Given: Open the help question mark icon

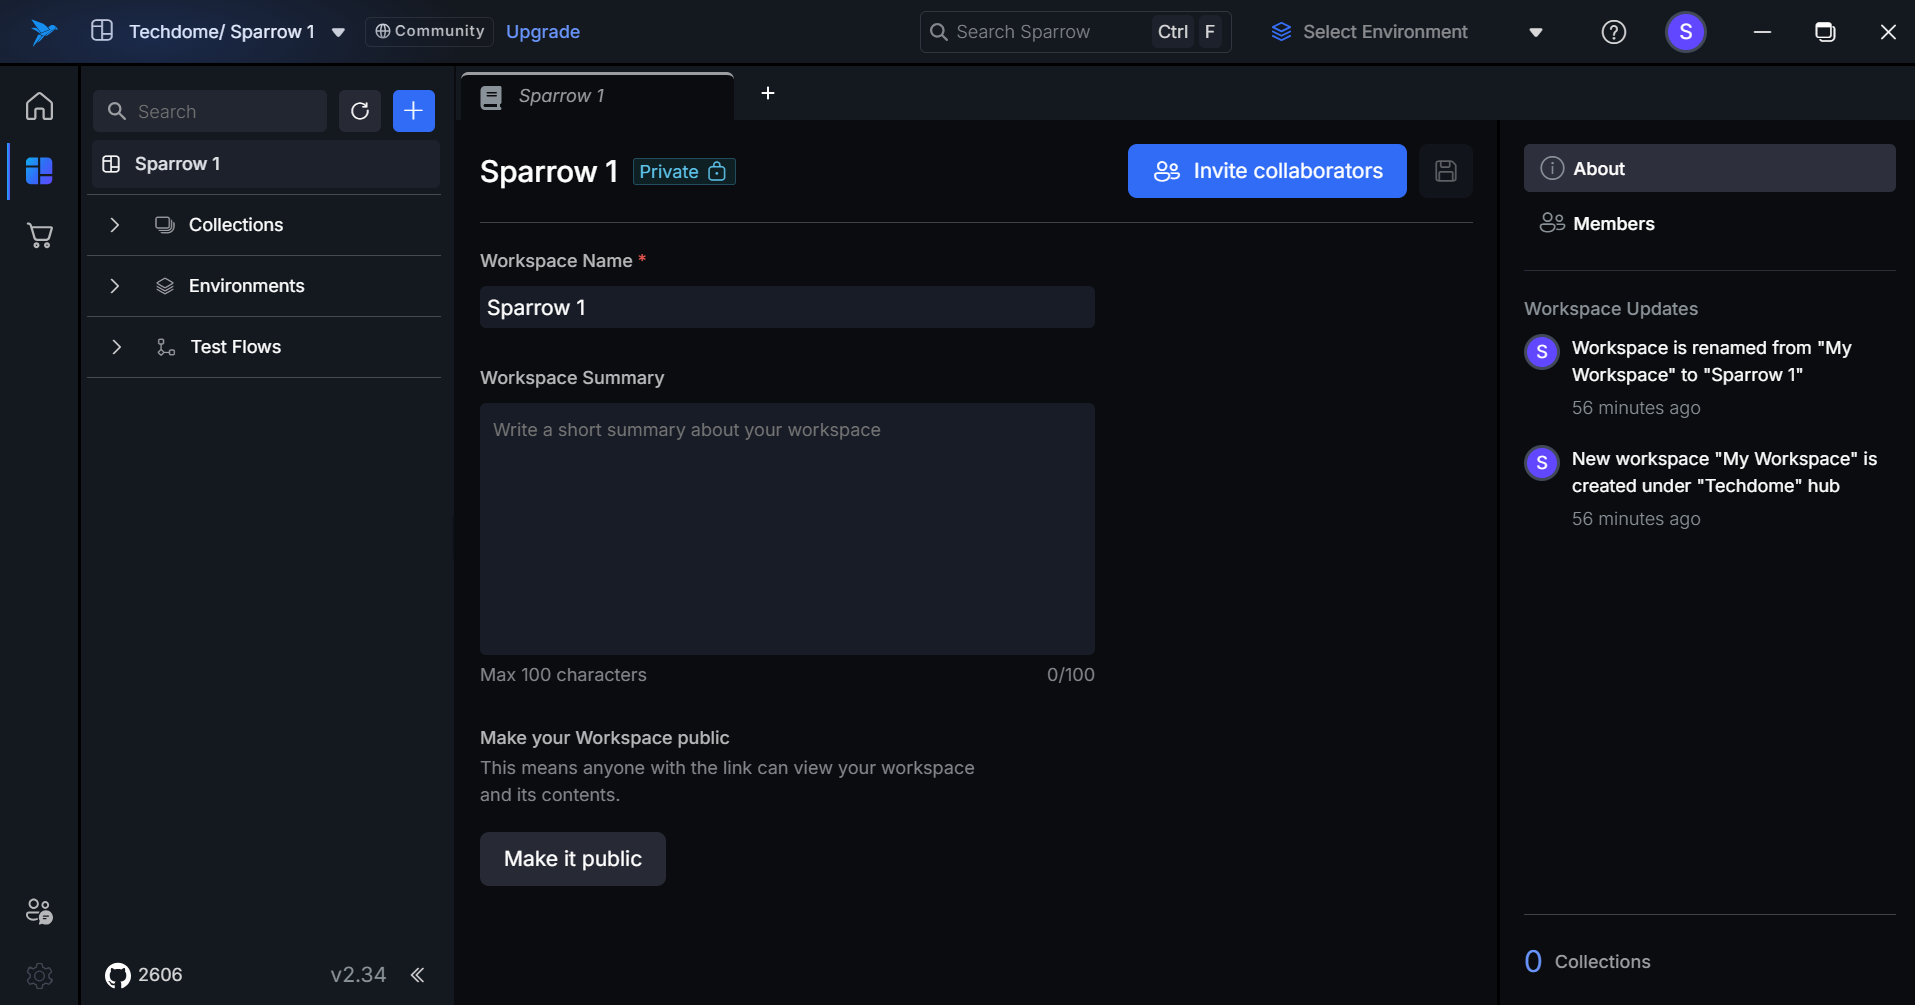Looking at the screenshot, I should pos(1613,32).
